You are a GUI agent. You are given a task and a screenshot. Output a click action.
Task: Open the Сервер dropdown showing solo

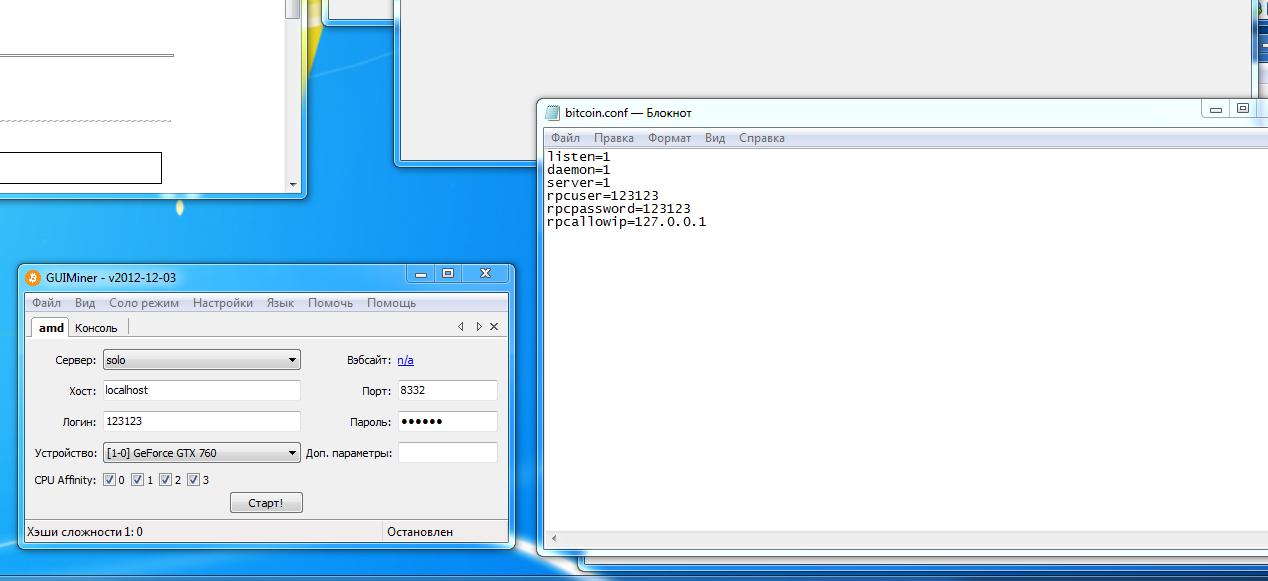click(201, 360)
